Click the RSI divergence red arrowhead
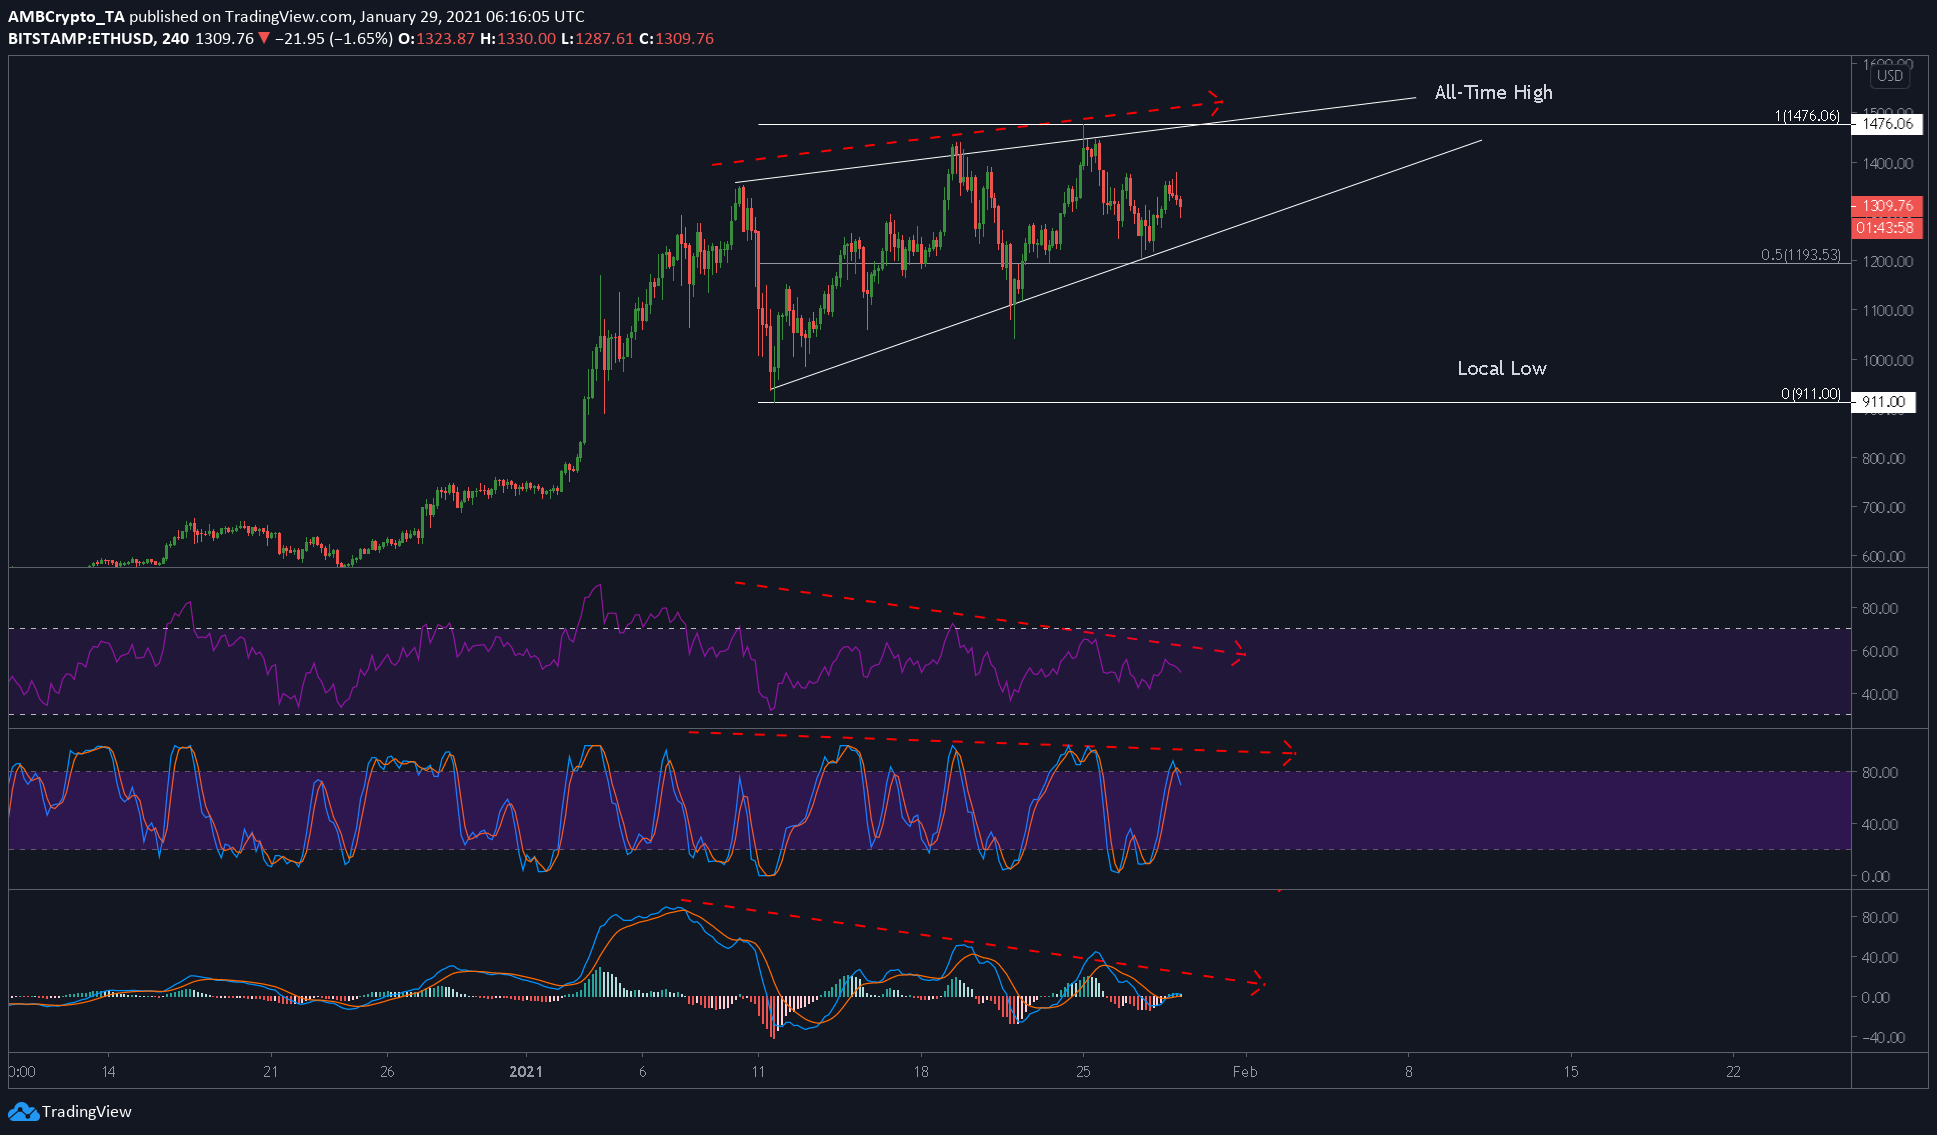The width and height of the screenshot is (1937, 1135). [1238, 654]
